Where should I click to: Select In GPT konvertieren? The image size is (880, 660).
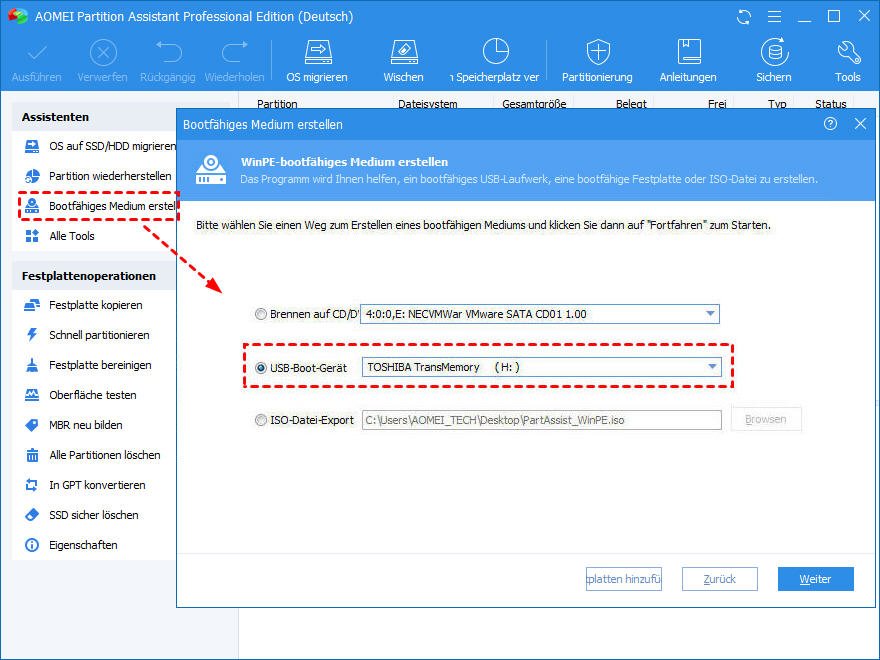85,485
